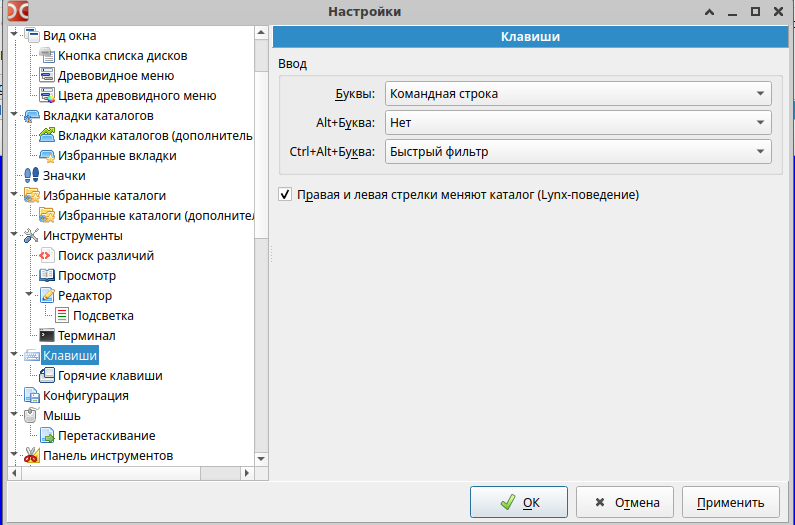Image resolution: width=795 pixels, height=525 pixels.
Task: Click horizontal scrollbar right arrow
Action: (x=247, y=473)
